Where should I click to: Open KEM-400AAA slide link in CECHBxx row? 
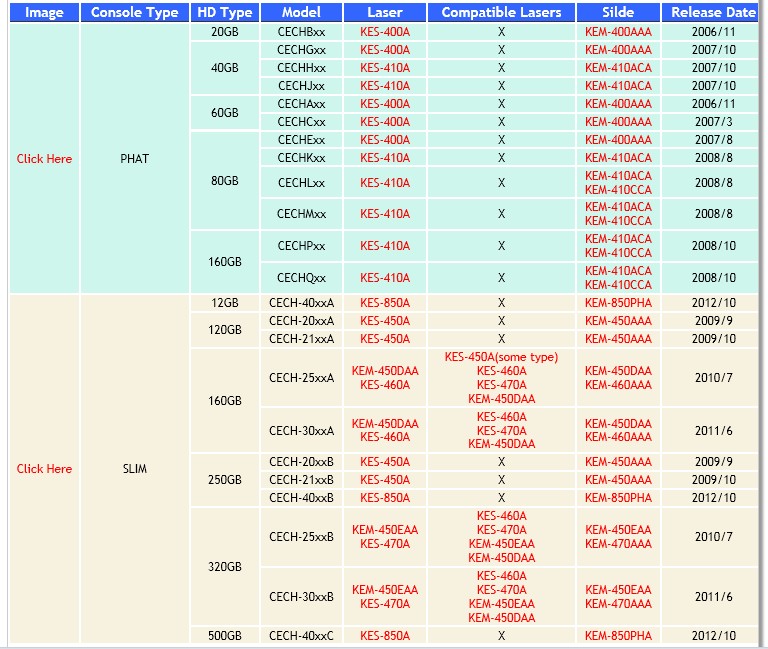(x=618, y=32)
